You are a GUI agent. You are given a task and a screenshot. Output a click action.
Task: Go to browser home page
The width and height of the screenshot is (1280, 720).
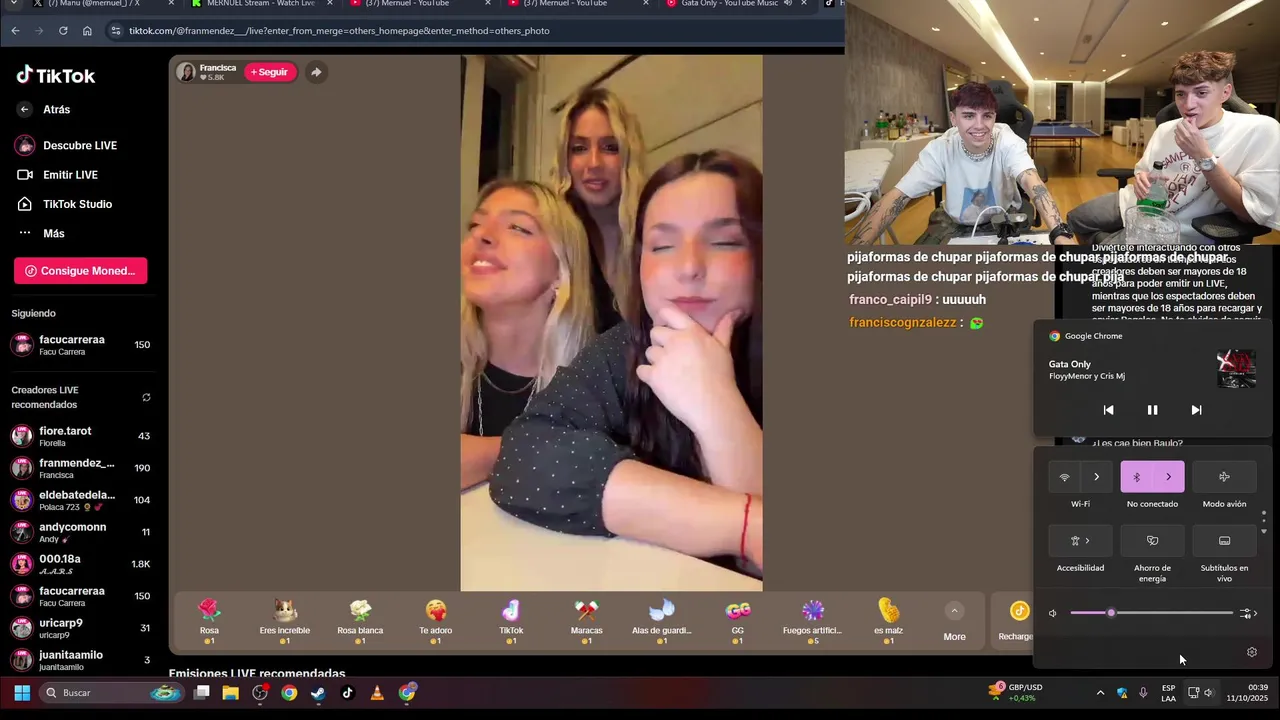coord(87,31)
